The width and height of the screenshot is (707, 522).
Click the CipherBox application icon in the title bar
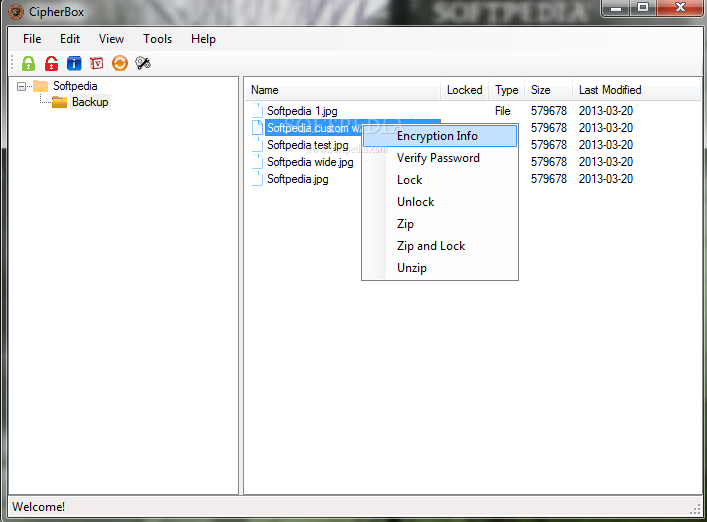pyautogui.click(x=16, y=12)
